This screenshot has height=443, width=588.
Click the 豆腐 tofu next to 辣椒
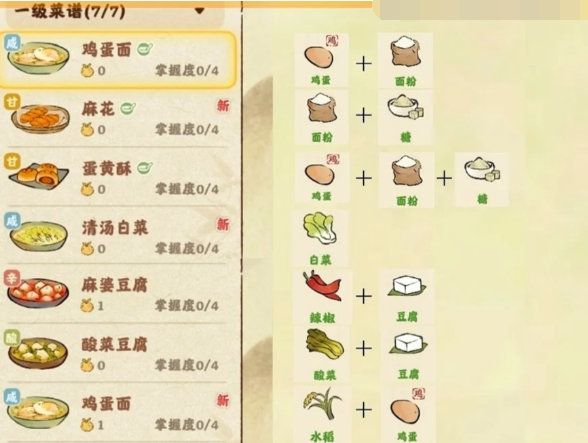[x=407, y=296]
